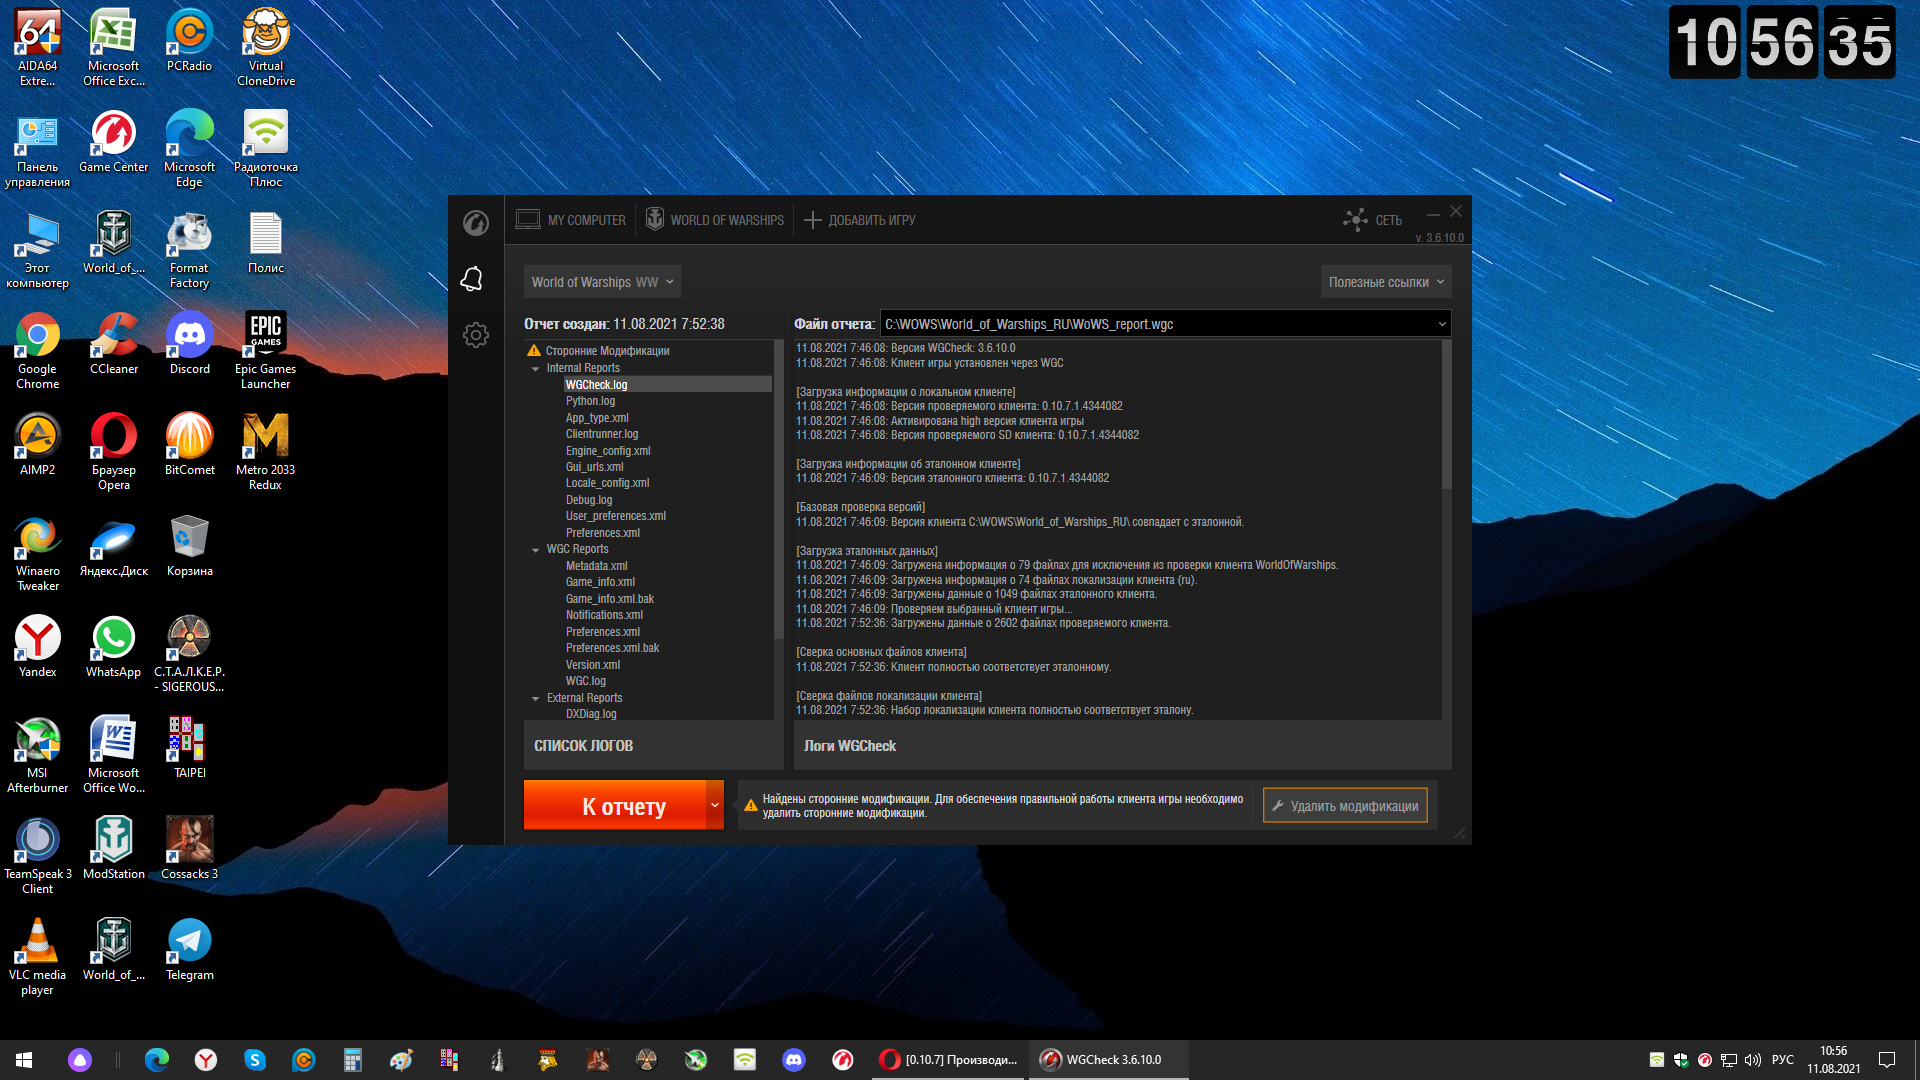Viewport: 1920px width, 1080px height.
Task: Open the СЕТЬ network status item
Action: tap(1373, 220)
